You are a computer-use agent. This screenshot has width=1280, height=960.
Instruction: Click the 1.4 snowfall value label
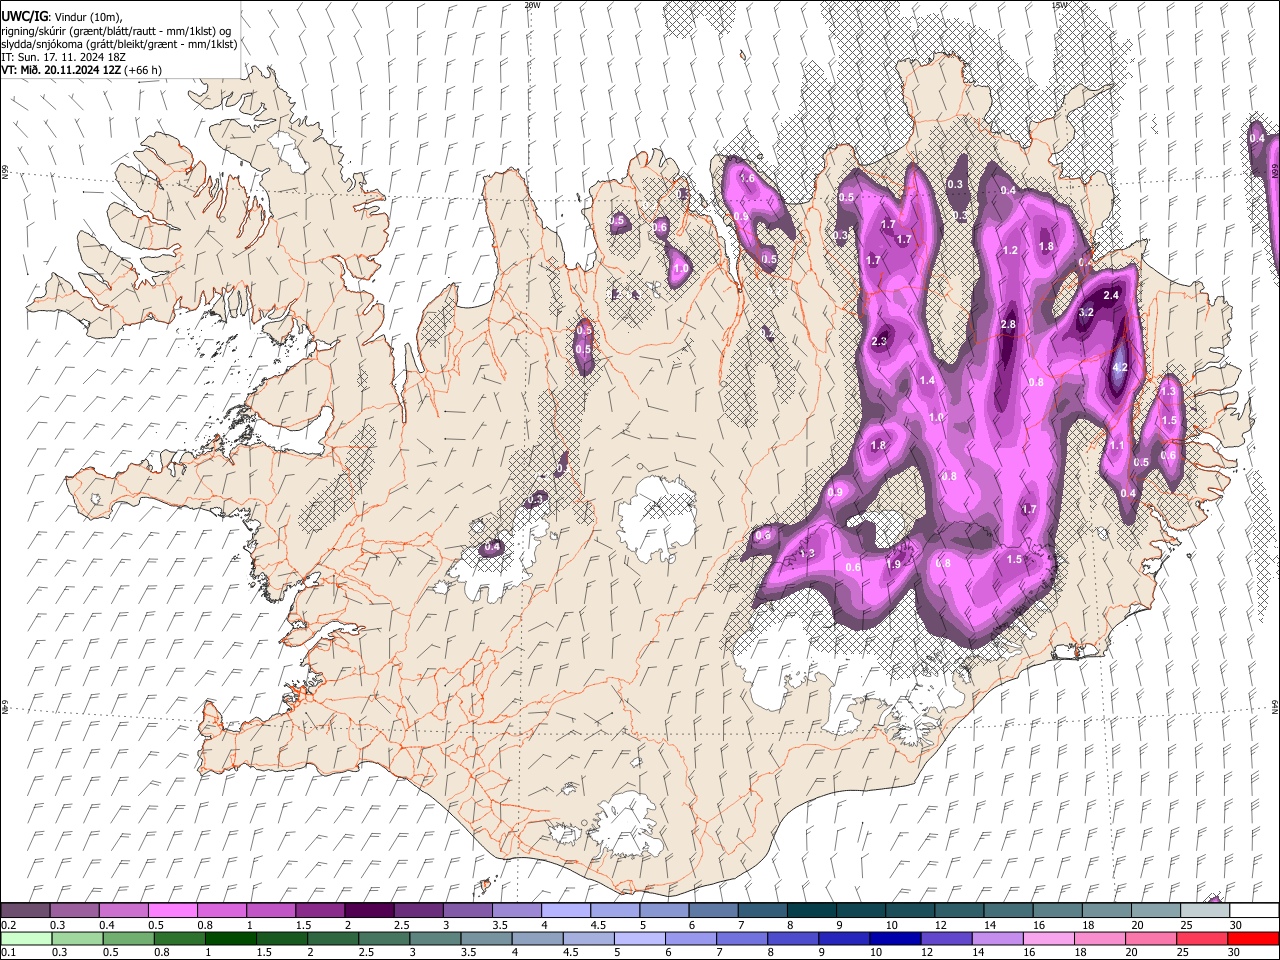927,381
